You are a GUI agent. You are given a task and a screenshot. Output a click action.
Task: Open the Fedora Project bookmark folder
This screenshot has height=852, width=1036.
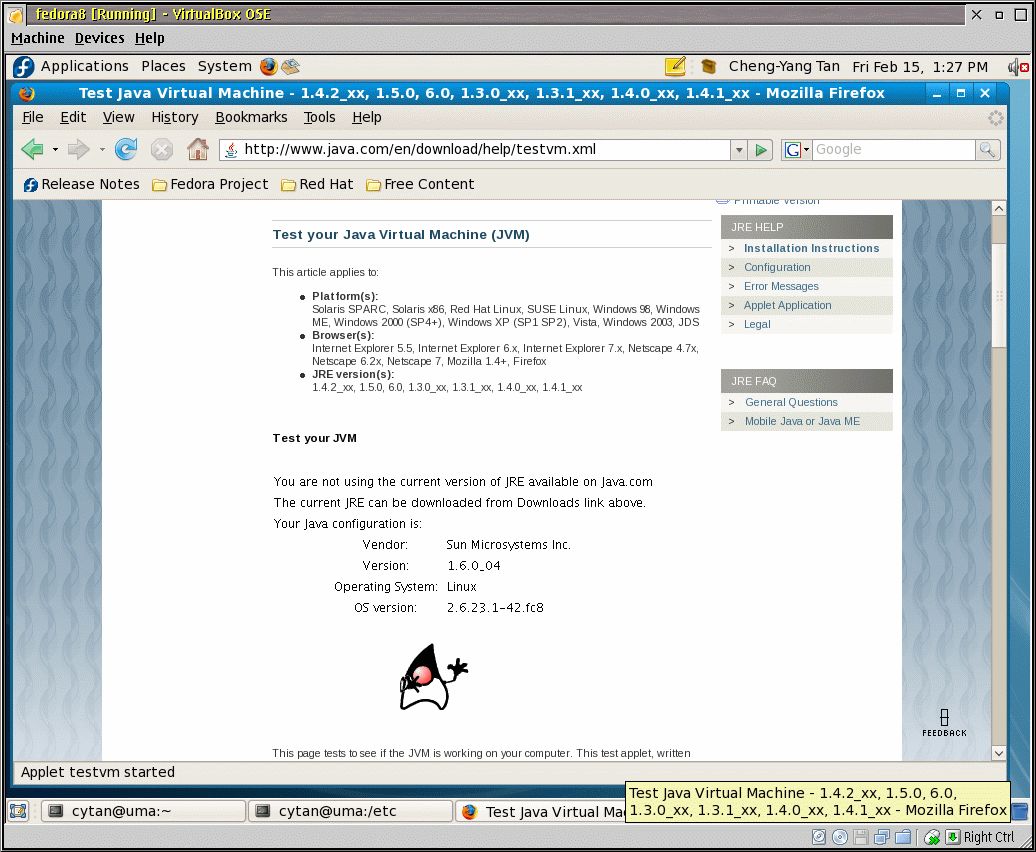click(x=210, y=184)
